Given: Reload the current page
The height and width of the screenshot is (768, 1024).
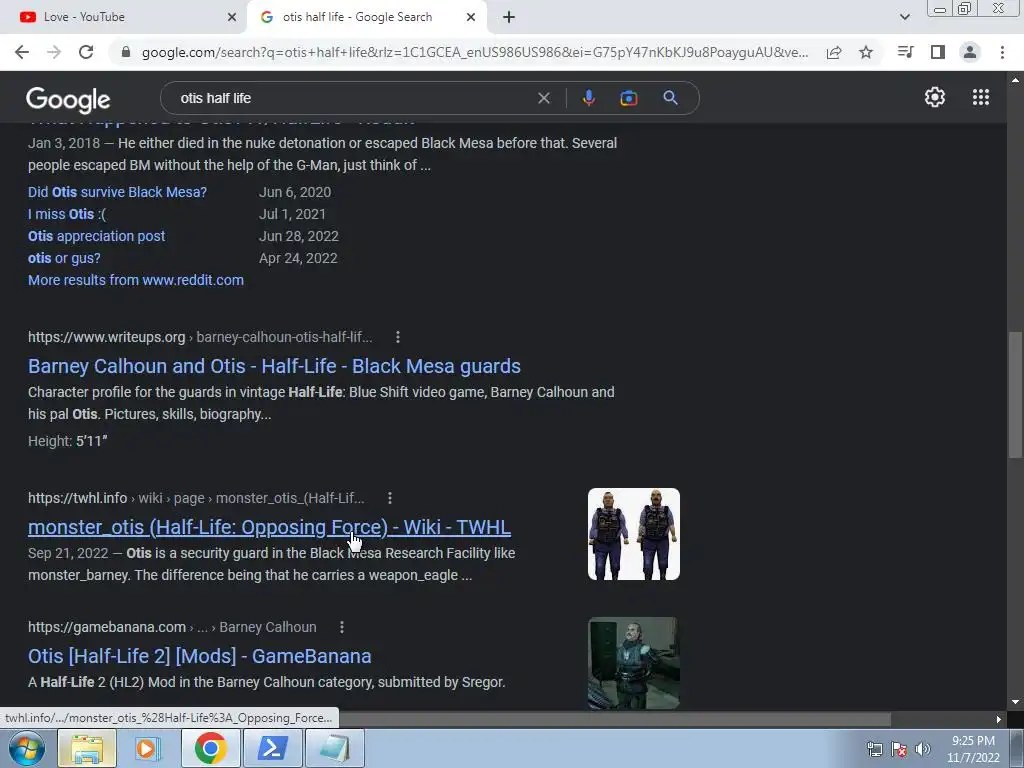Looking at the screenshot, I should pyautogui.click(x=86, y=52).
